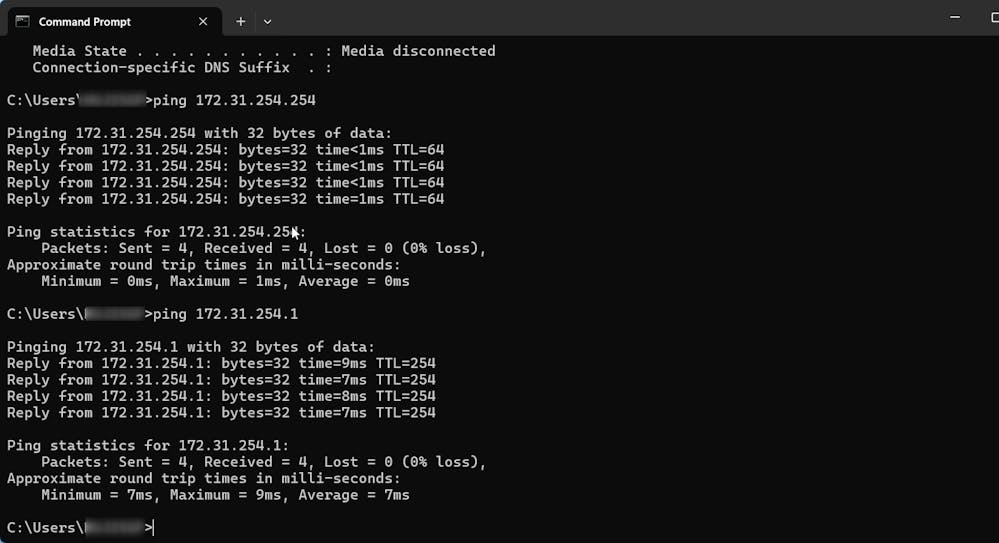Close the Command Prompt tab

203,21
